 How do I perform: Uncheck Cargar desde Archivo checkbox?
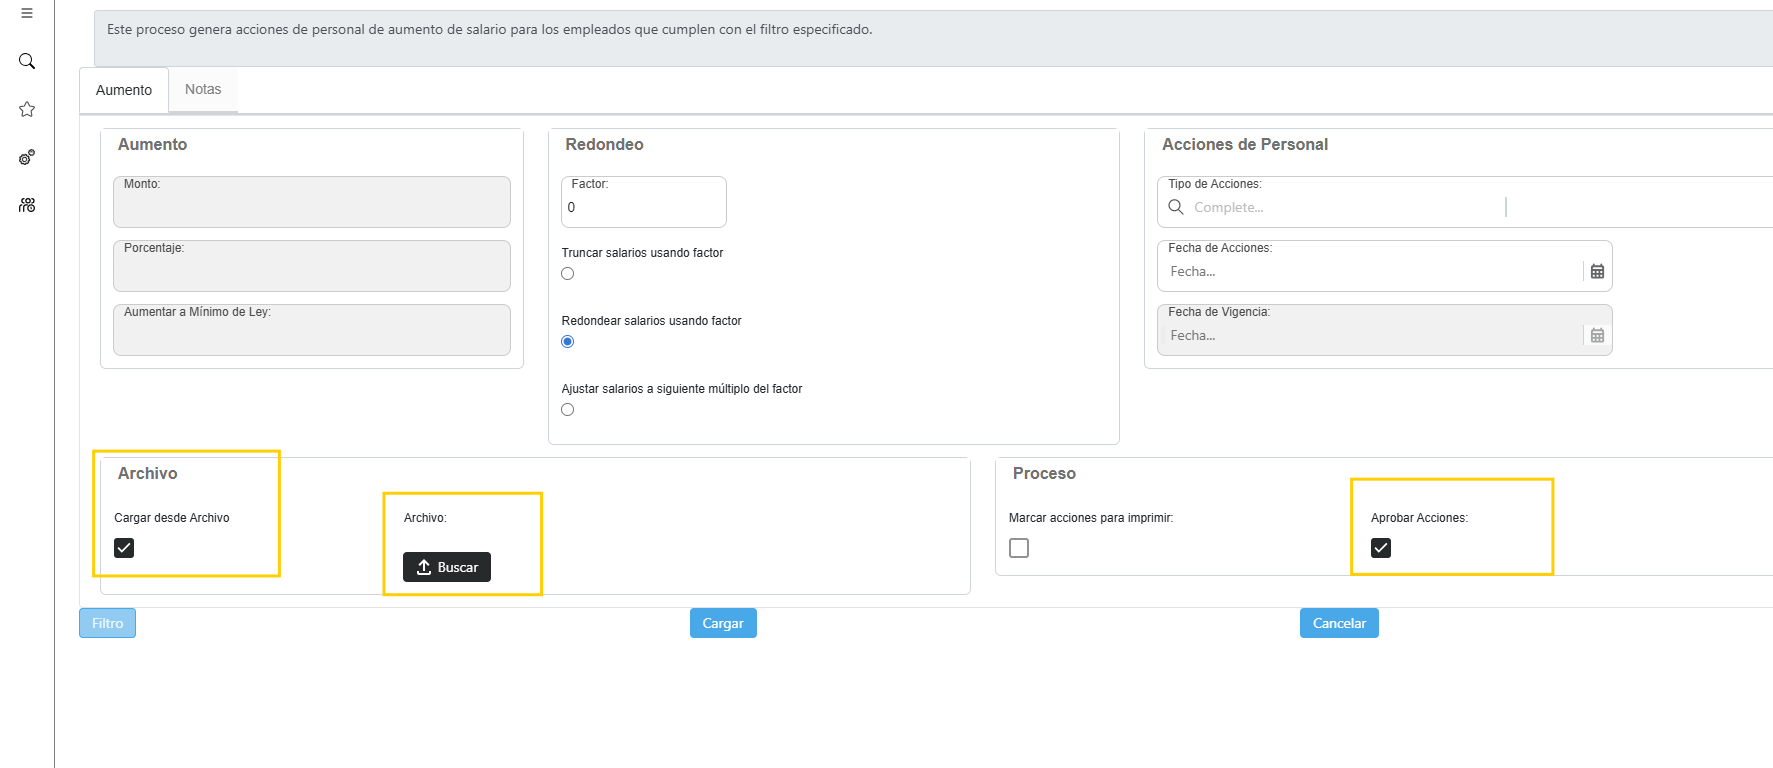click(x=124, y=548)
